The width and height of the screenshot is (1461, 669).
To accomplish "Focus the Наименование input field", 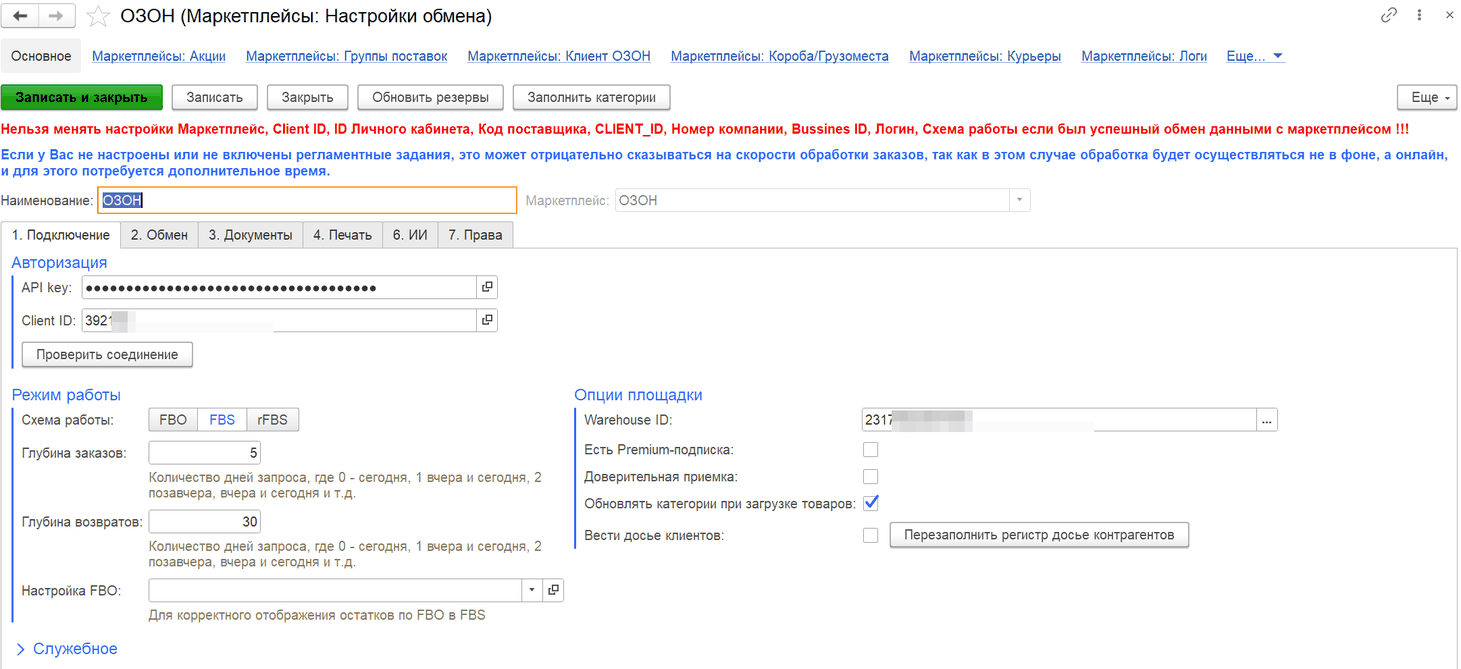I will (307, 200).
